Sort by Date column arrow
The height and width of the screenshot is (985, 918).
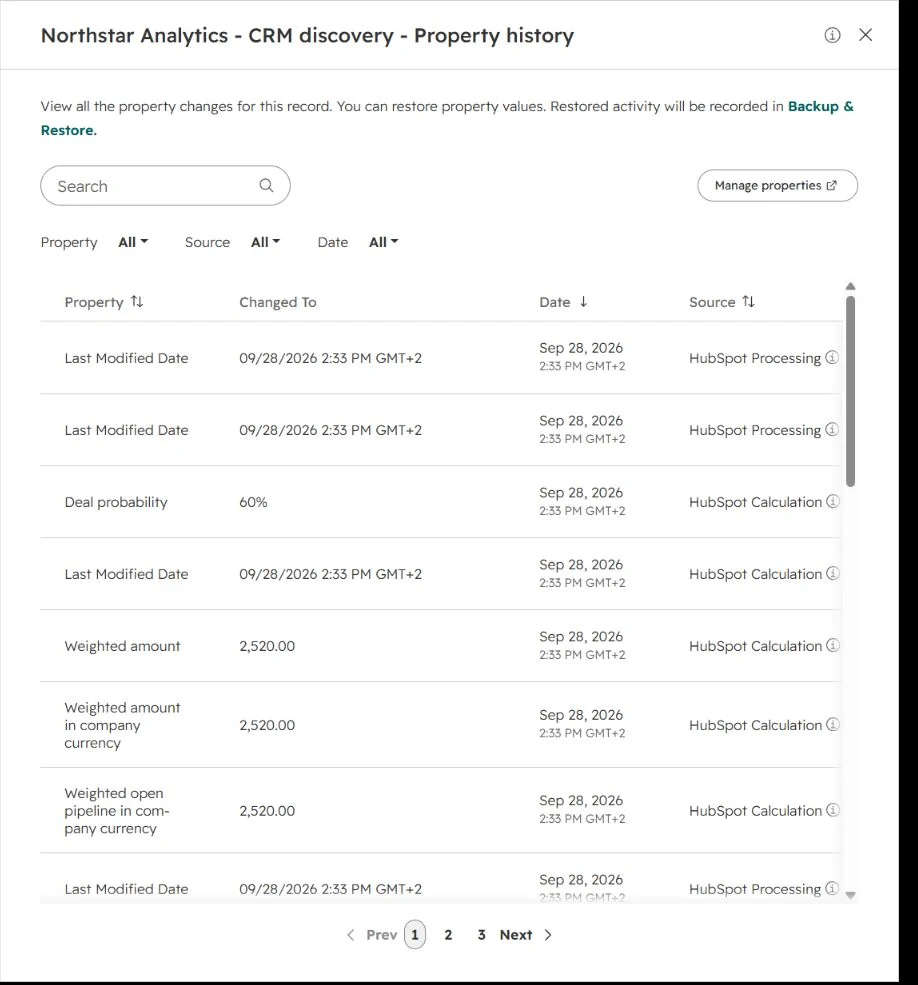(x=584, y=302)
